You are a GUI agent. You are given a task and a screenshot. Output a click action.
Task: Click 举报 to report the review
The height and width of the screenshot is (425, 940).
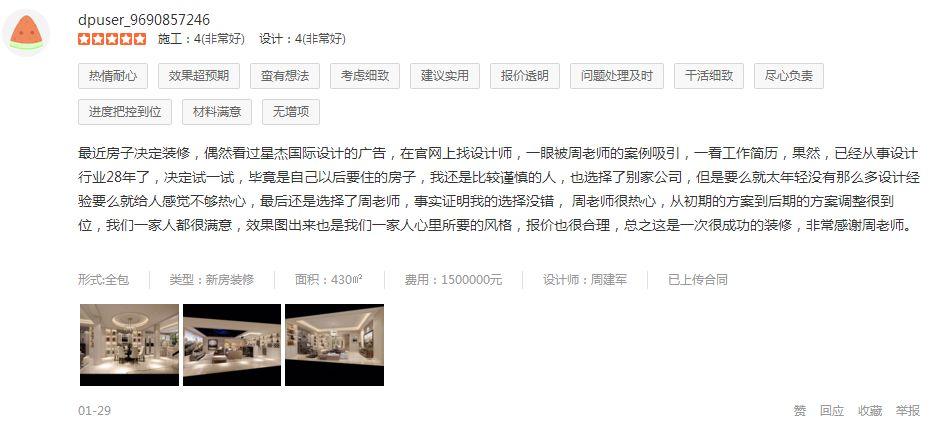point(908,411)
